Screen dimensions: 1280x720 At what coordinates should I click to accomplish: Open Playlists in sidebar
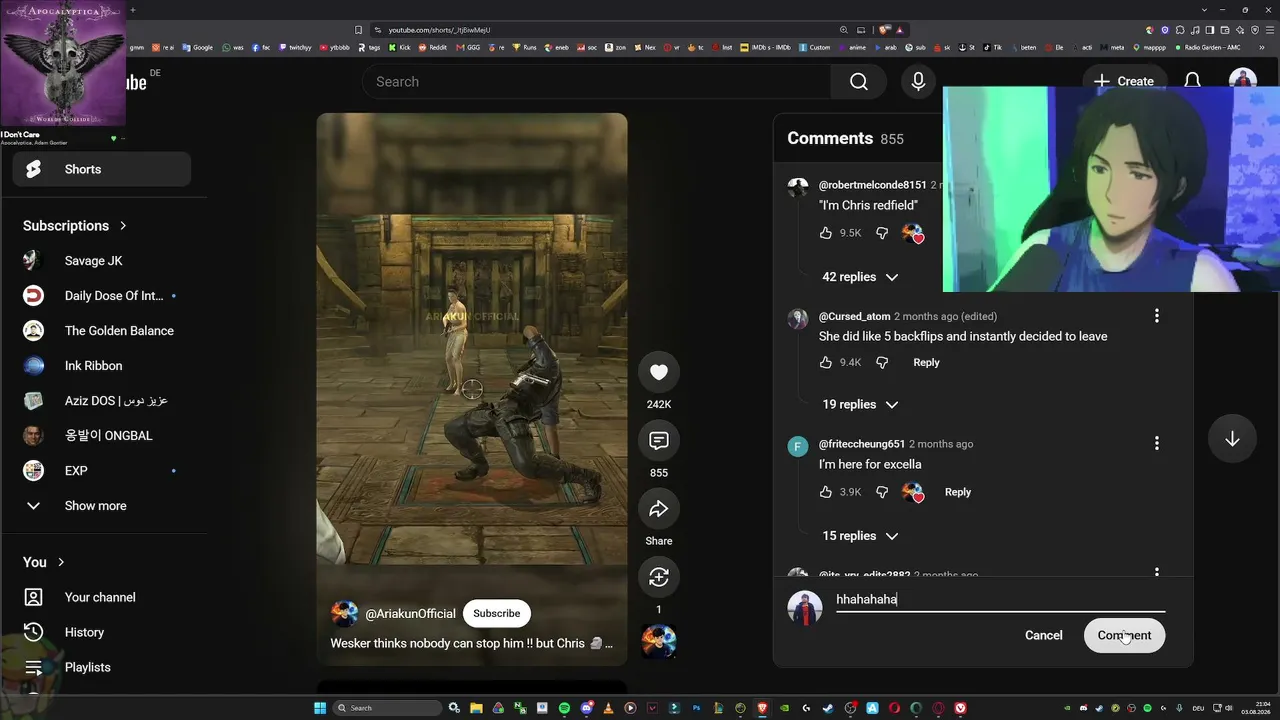point(101,667)
